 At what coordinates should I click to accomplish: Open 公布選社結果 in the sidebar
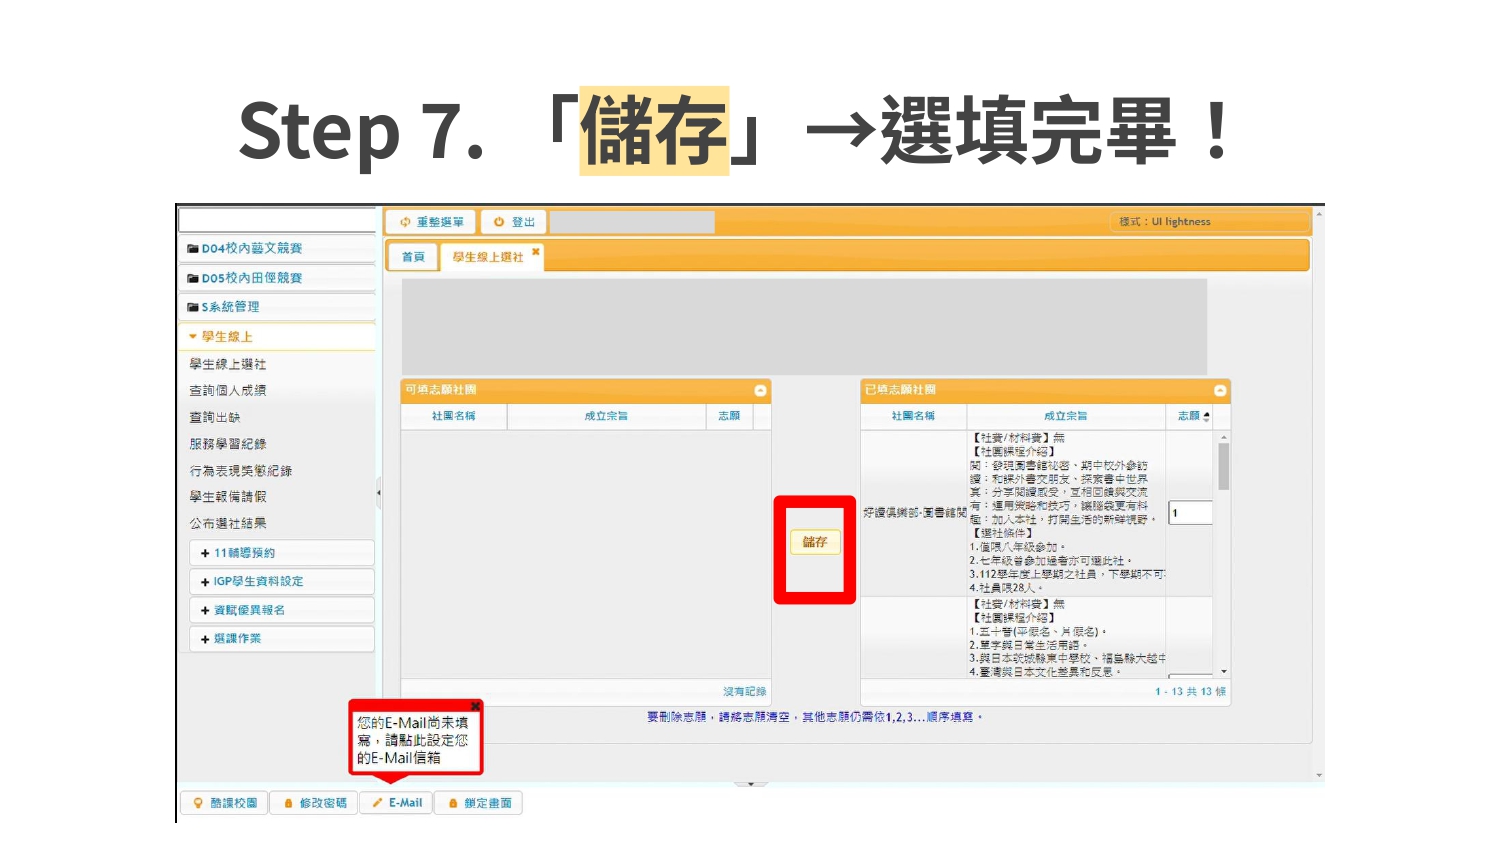[x=228, y=524]
